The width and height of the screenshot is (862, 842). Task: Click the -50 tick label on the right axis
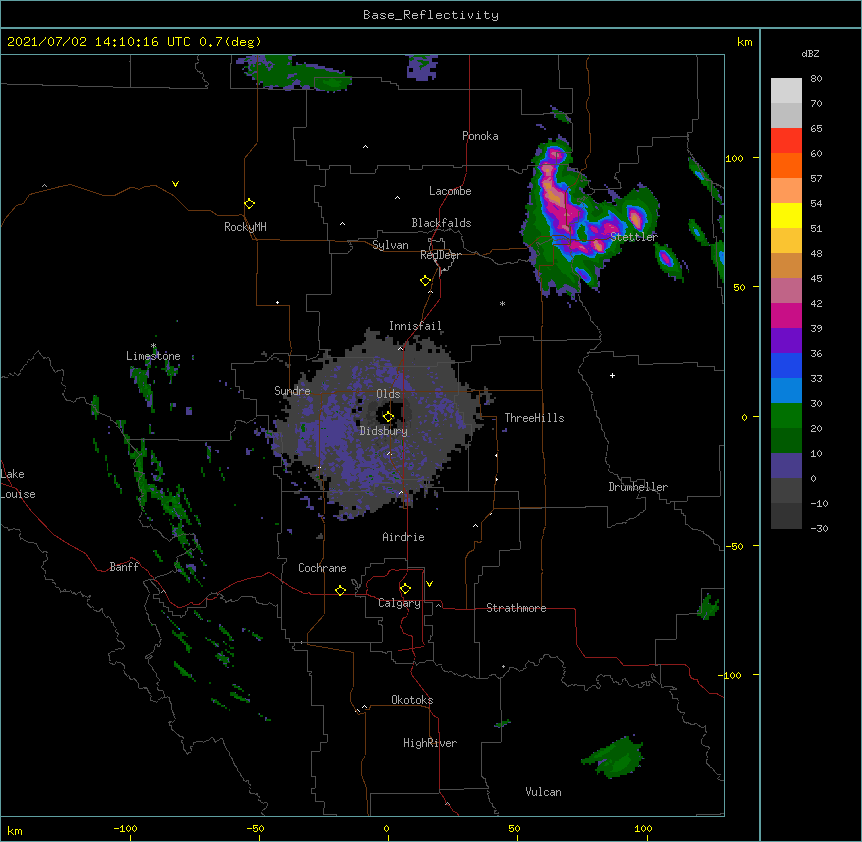click(x=734, y=546)
